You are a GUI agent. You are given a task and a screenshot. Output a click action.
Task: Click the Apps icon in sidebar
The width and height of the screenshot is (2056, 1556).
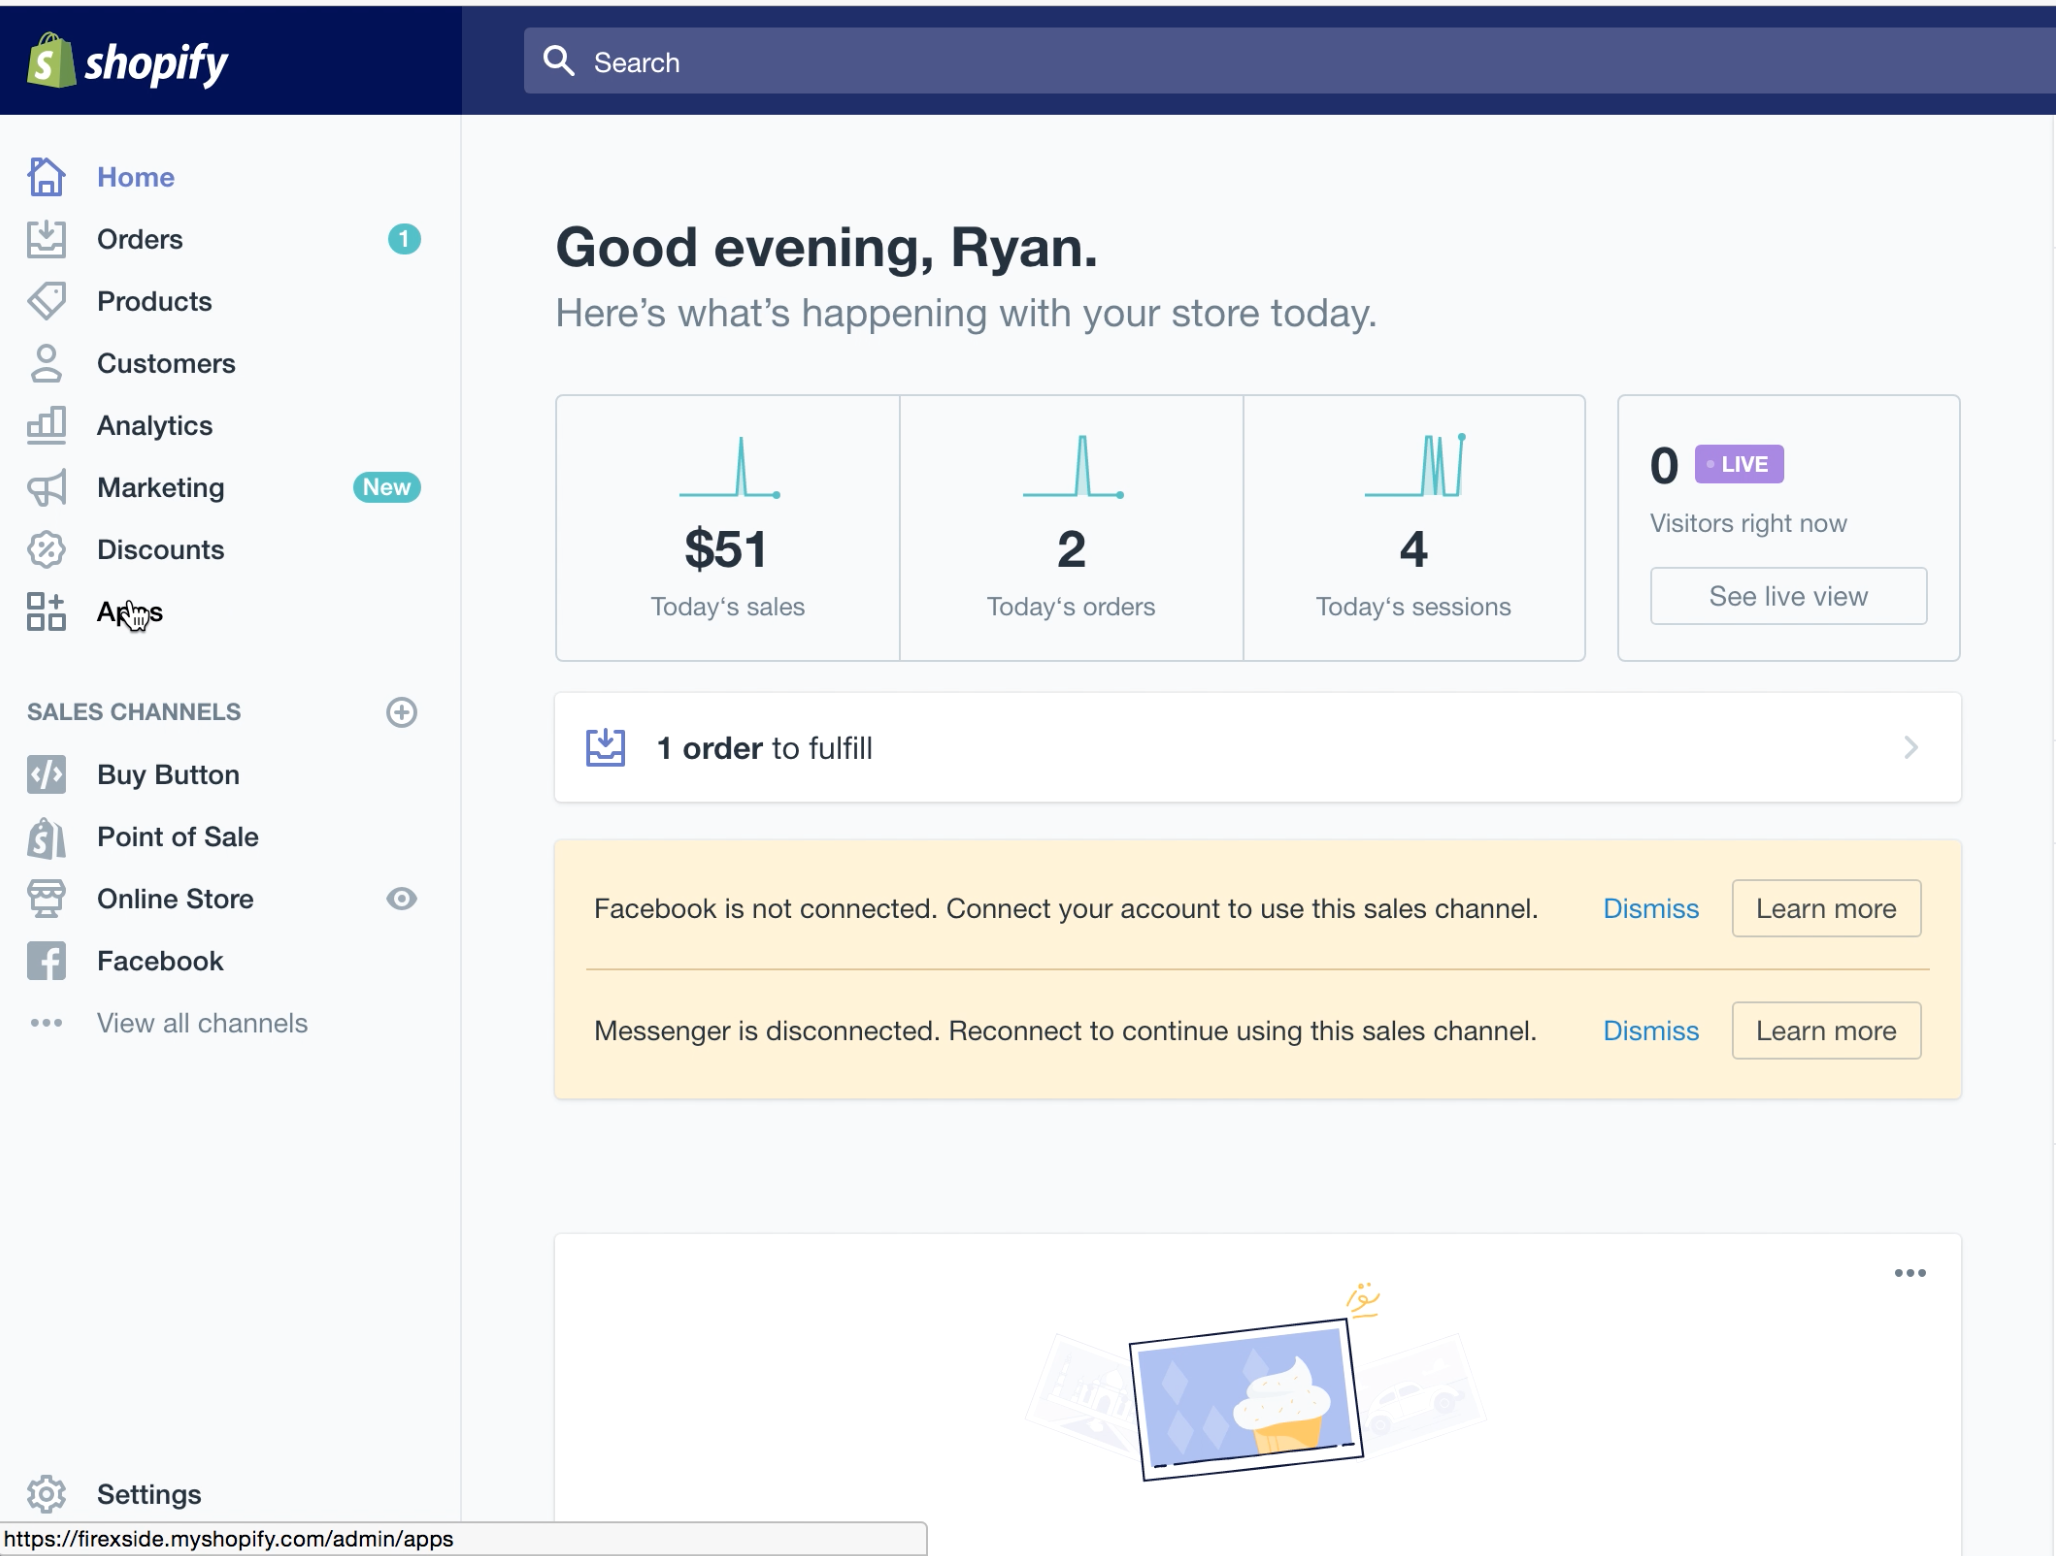[x=46, y=610]
